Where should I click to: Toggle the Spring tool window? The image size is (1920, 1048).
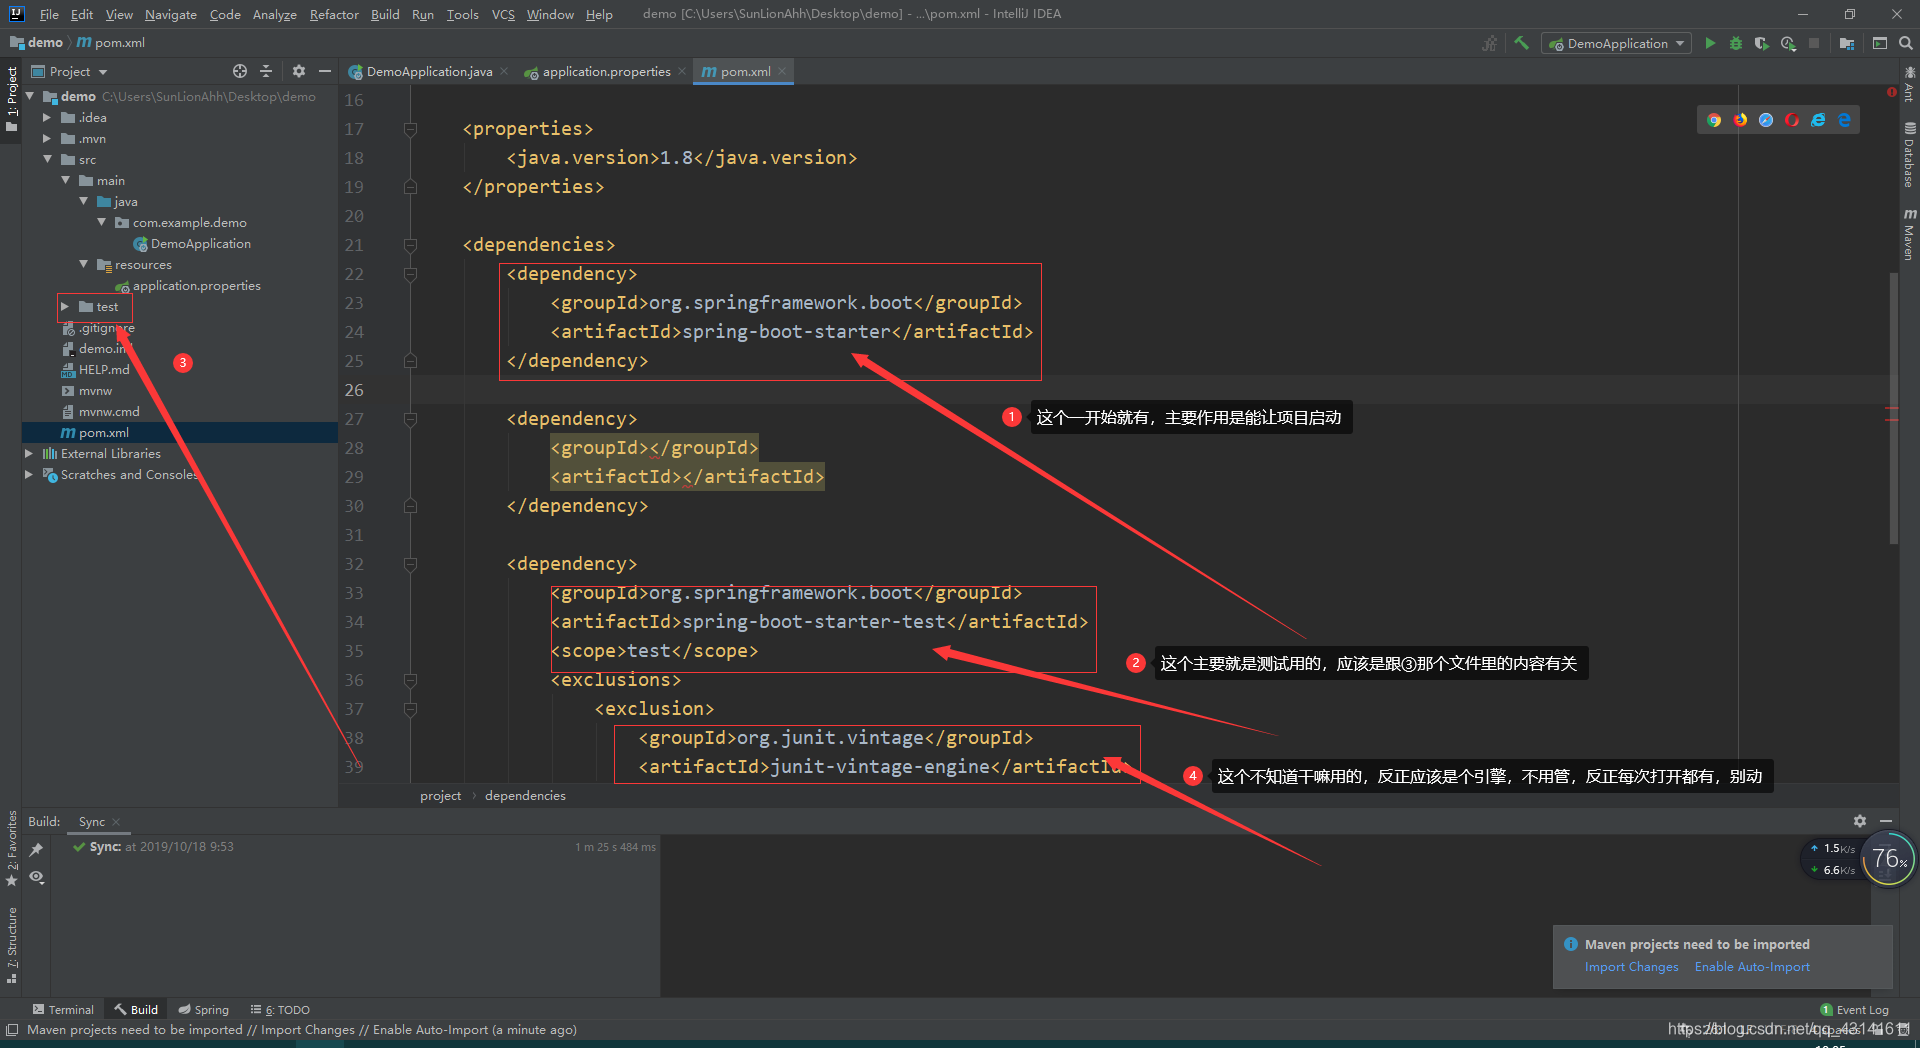[x=204, y=1010]
